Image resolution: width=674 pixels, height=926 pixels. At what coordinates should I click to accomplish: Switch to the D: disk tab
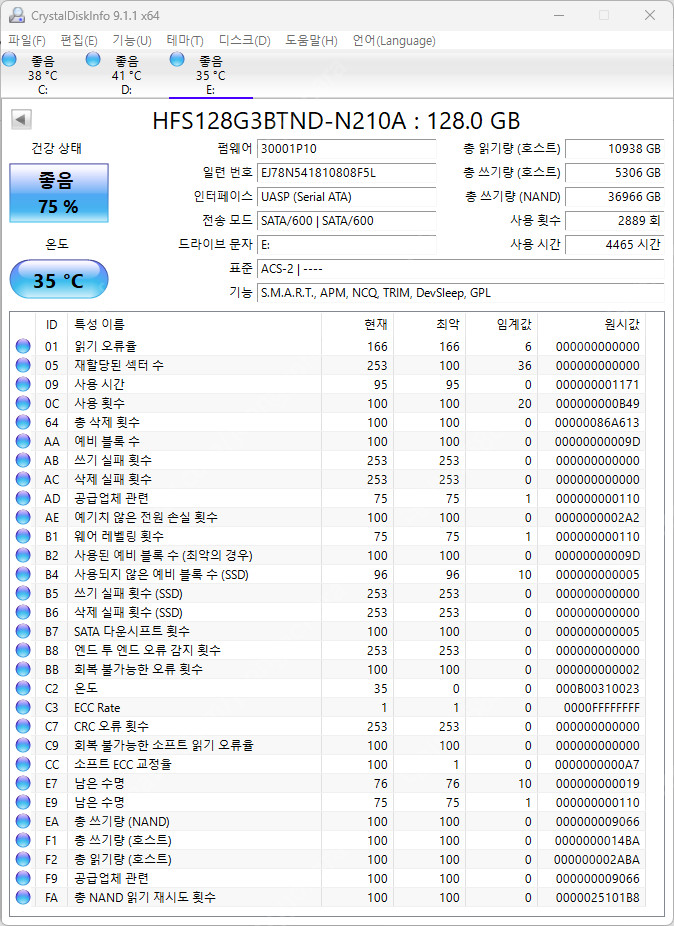[x=126, y=74]
